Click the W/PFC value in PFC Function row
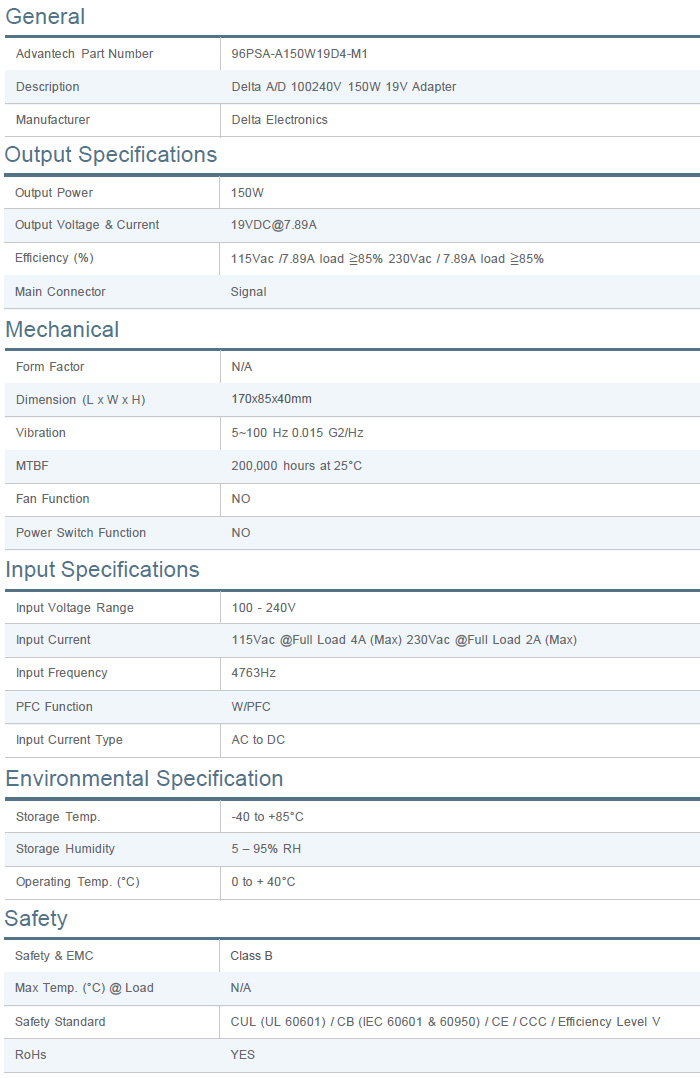This screenshot has height=1078, width=700. (251, 707)
